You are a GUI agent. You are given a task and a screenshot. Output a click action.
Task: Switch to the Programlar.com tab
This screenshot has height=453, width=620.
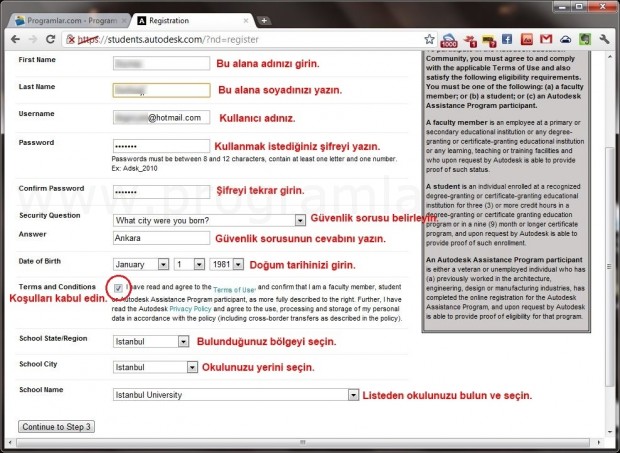69,21
